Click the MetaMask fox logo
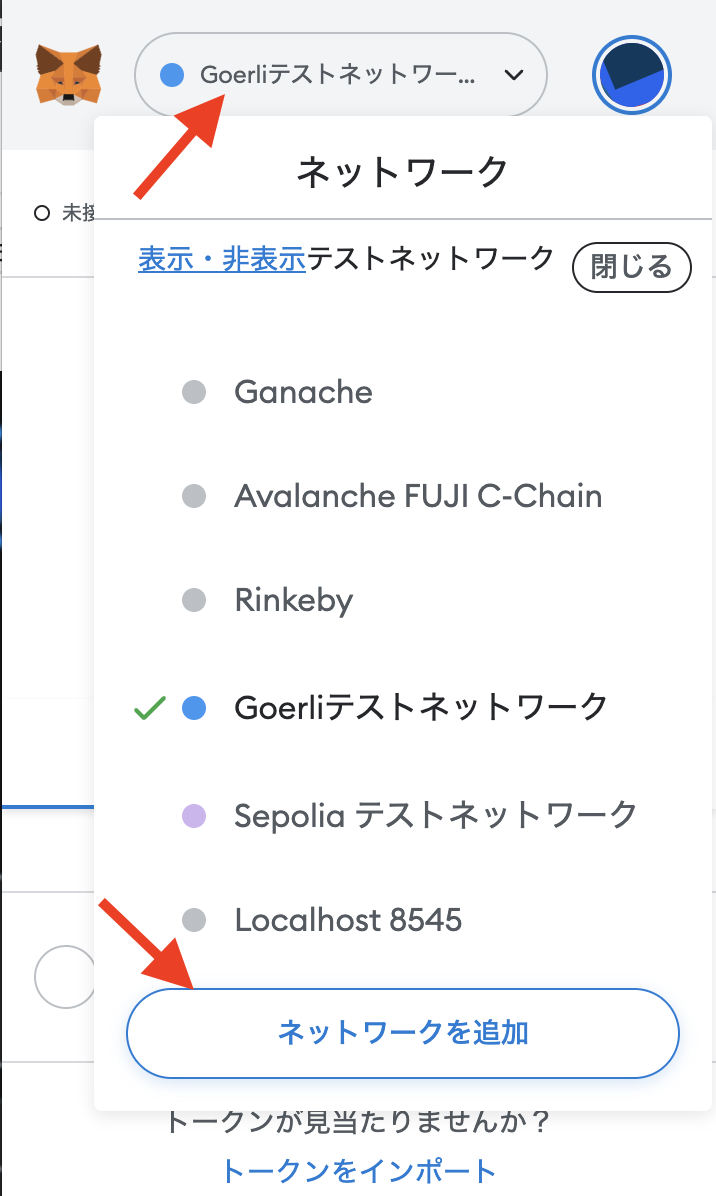Image resolution: width=716 pixels, height=1196 pixels. (68, 74)
